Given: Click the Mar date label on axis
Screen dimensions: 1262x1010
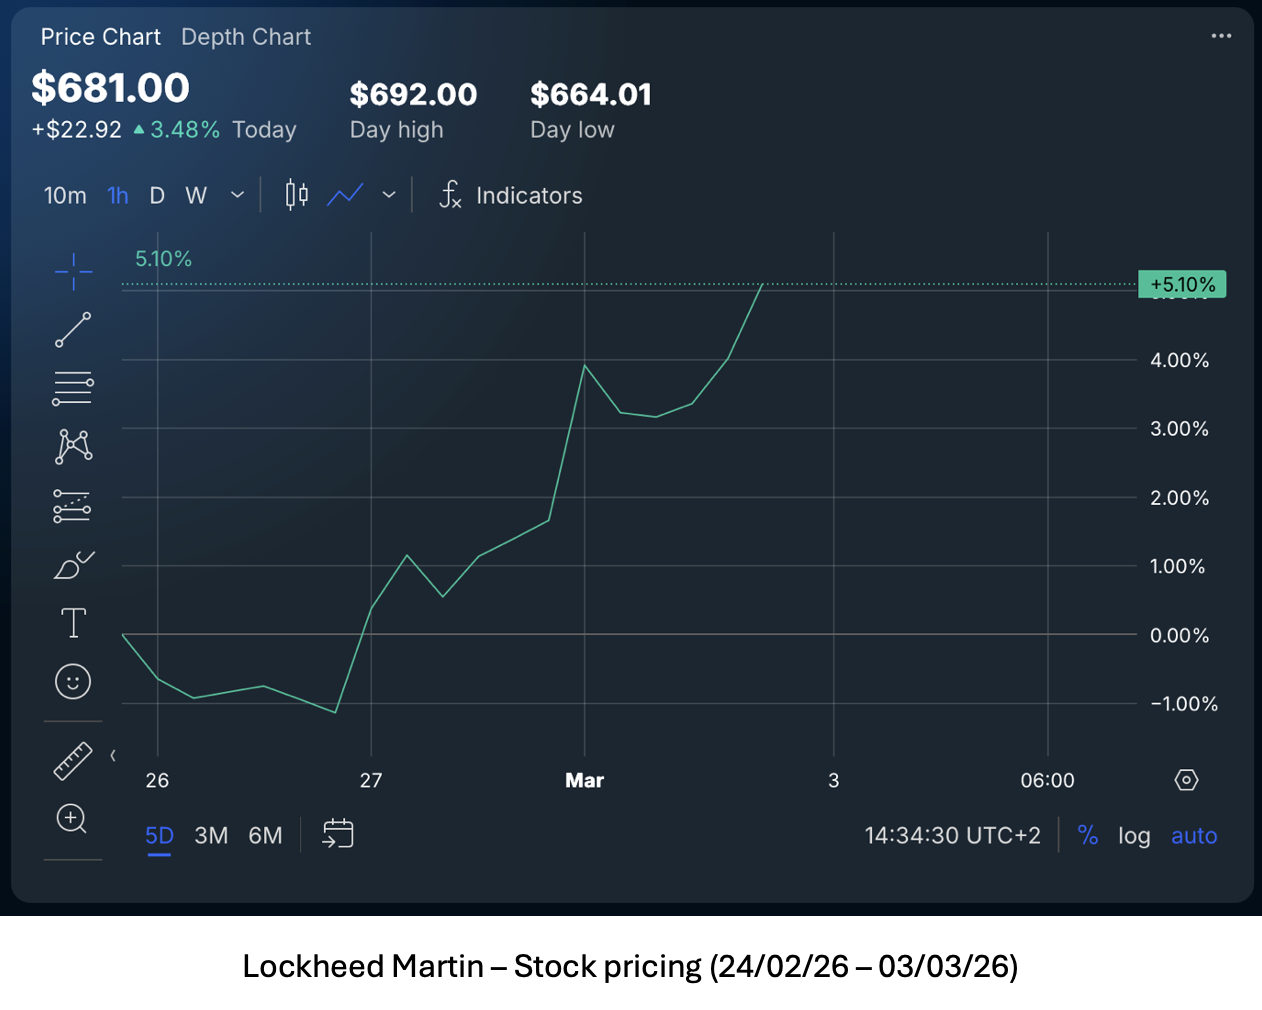Looking at the screenshot, I should pos(585,781).
